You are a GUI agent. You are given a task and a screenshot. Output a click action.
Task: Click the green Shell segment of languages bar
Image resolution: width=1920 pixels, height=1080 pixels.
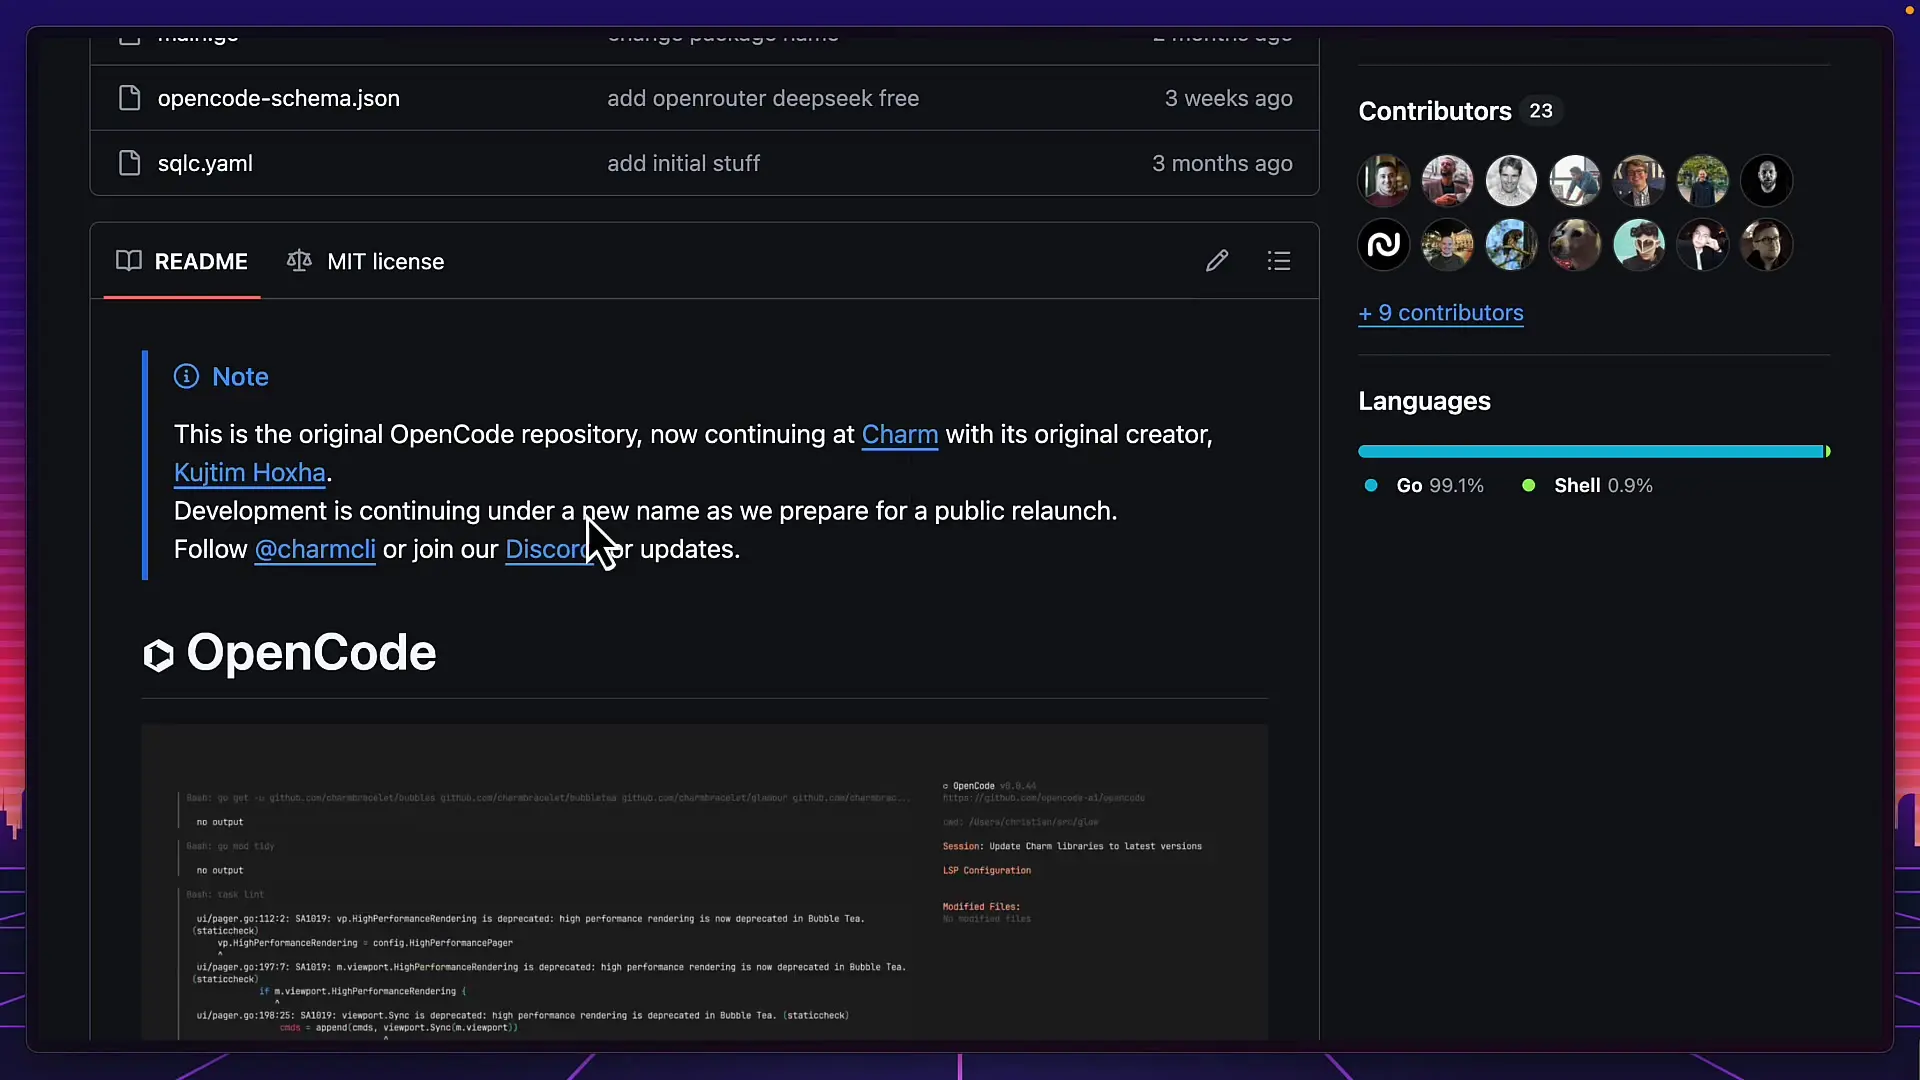click(1828, 452)
